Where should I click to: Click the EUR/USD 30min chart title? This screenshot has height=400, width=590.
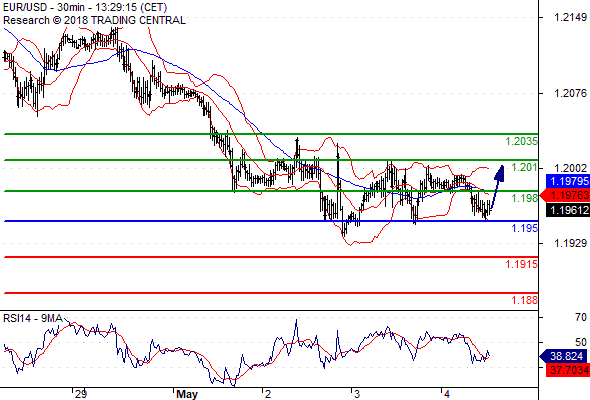point(85,7)
